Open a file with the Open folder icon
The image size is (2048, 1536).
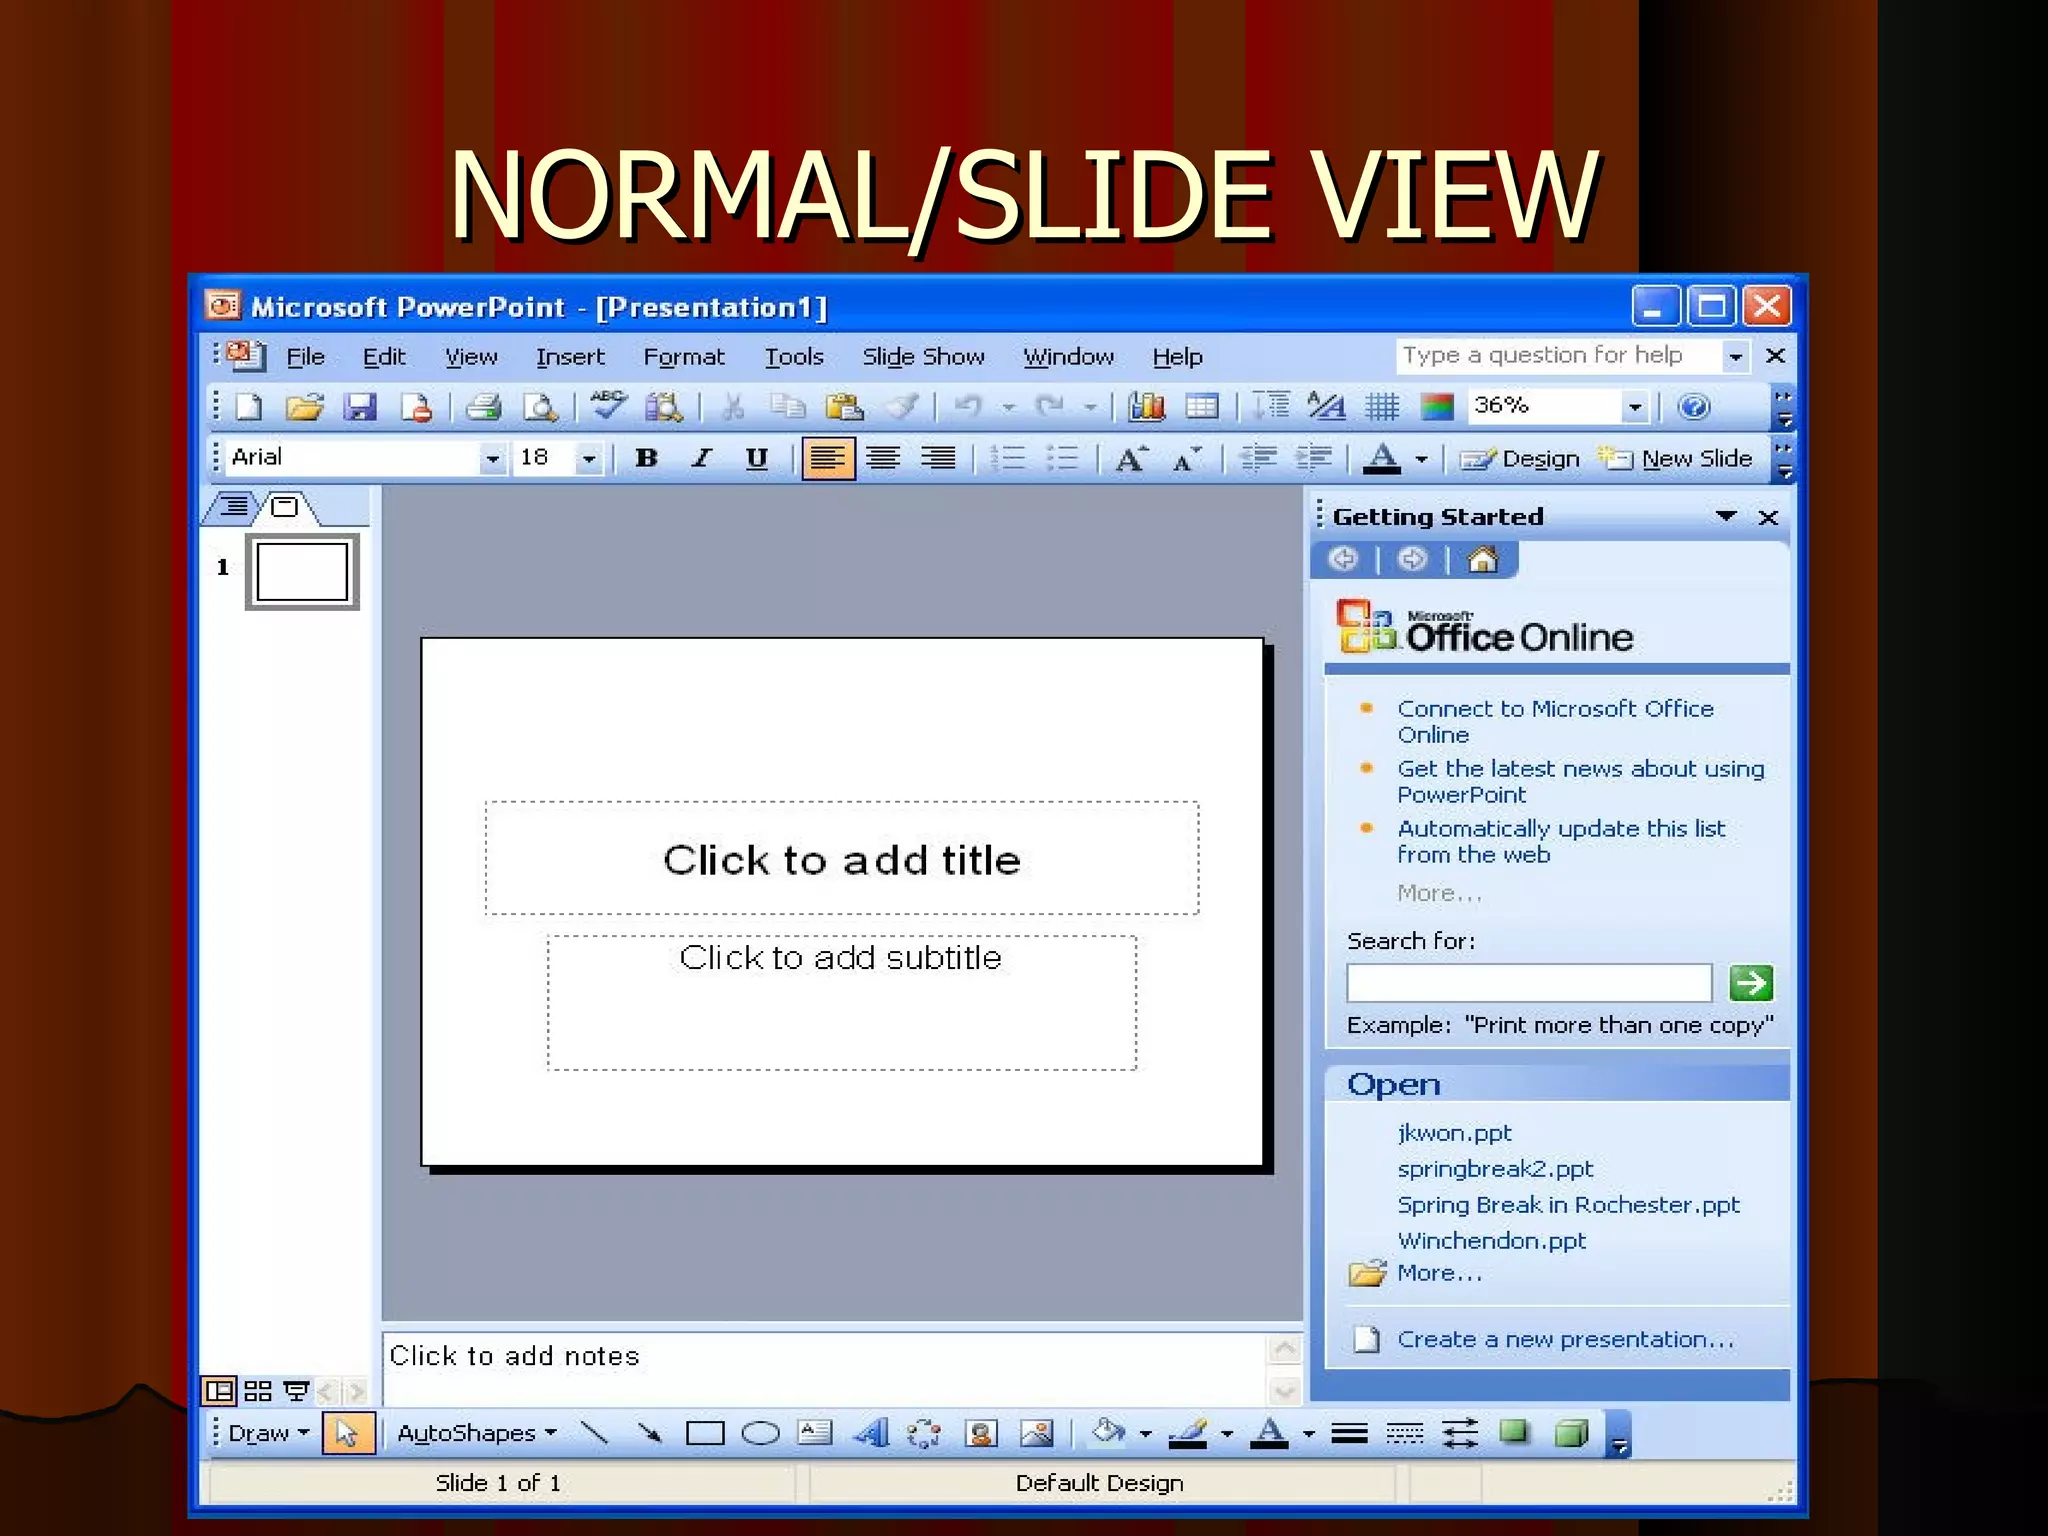pos(304,406)
